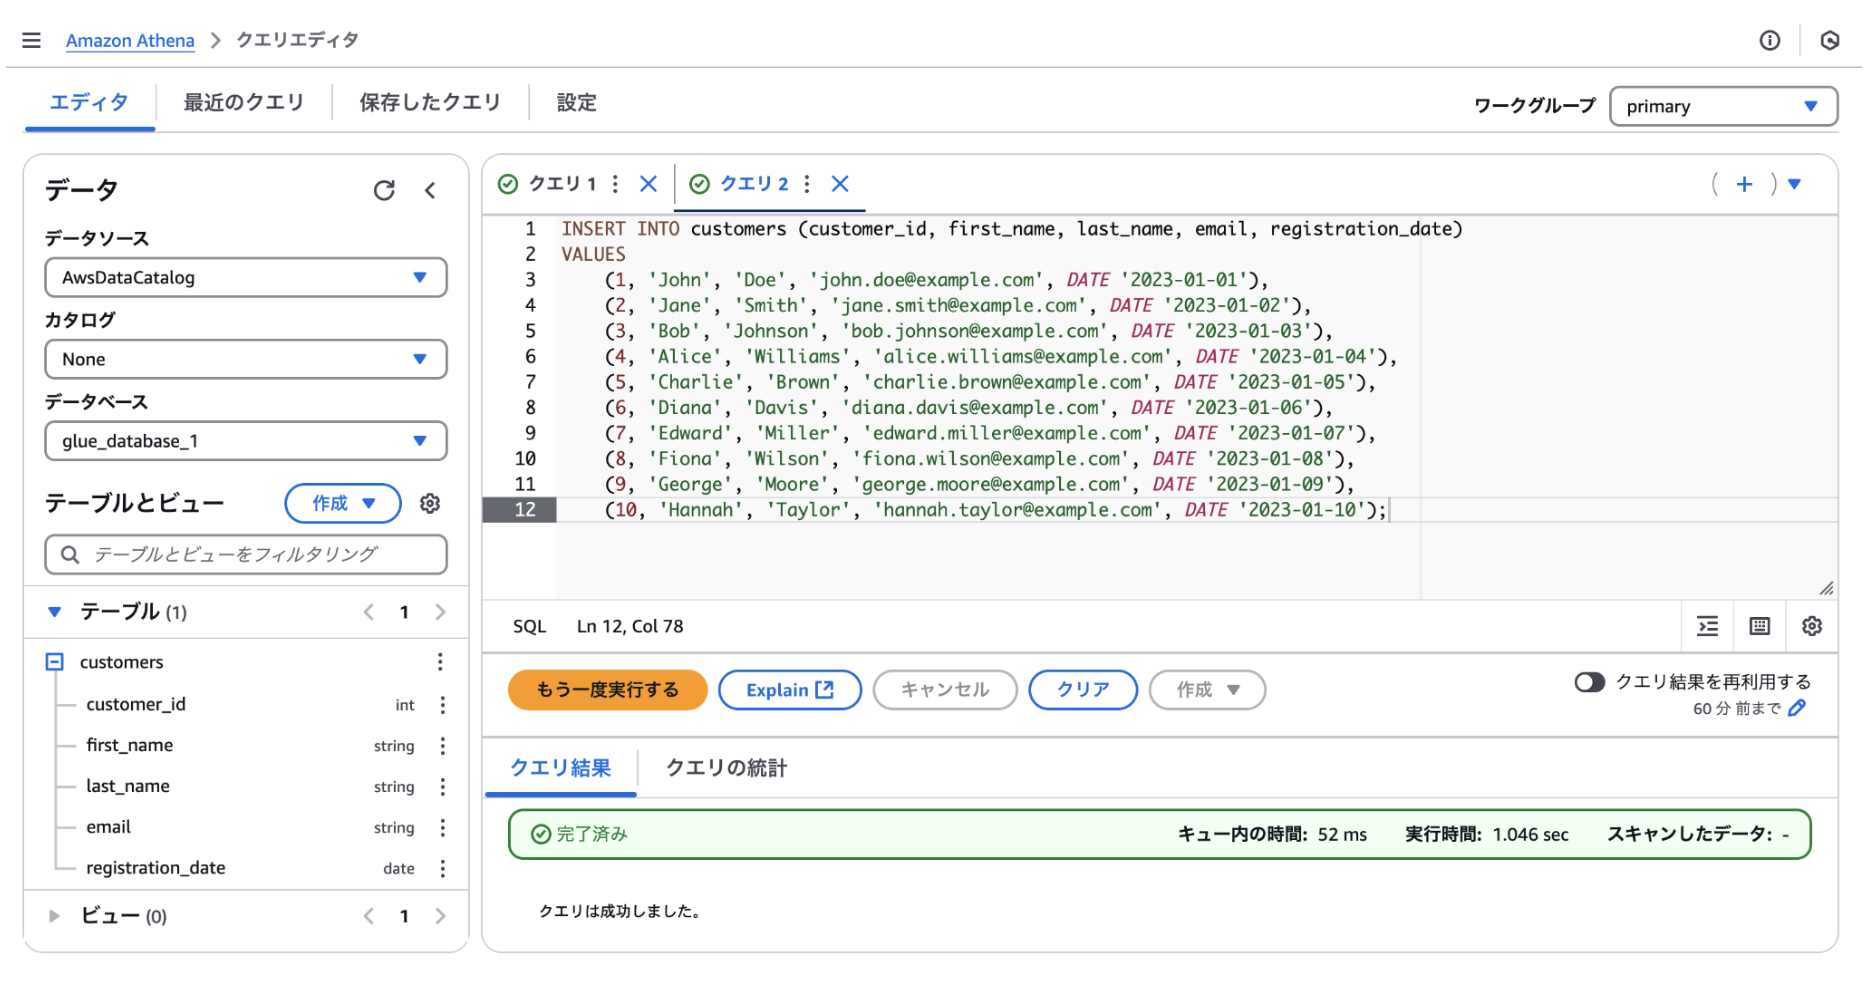Go to next page of views
Screen dimensions: 1872x990
tap(440, 916)
